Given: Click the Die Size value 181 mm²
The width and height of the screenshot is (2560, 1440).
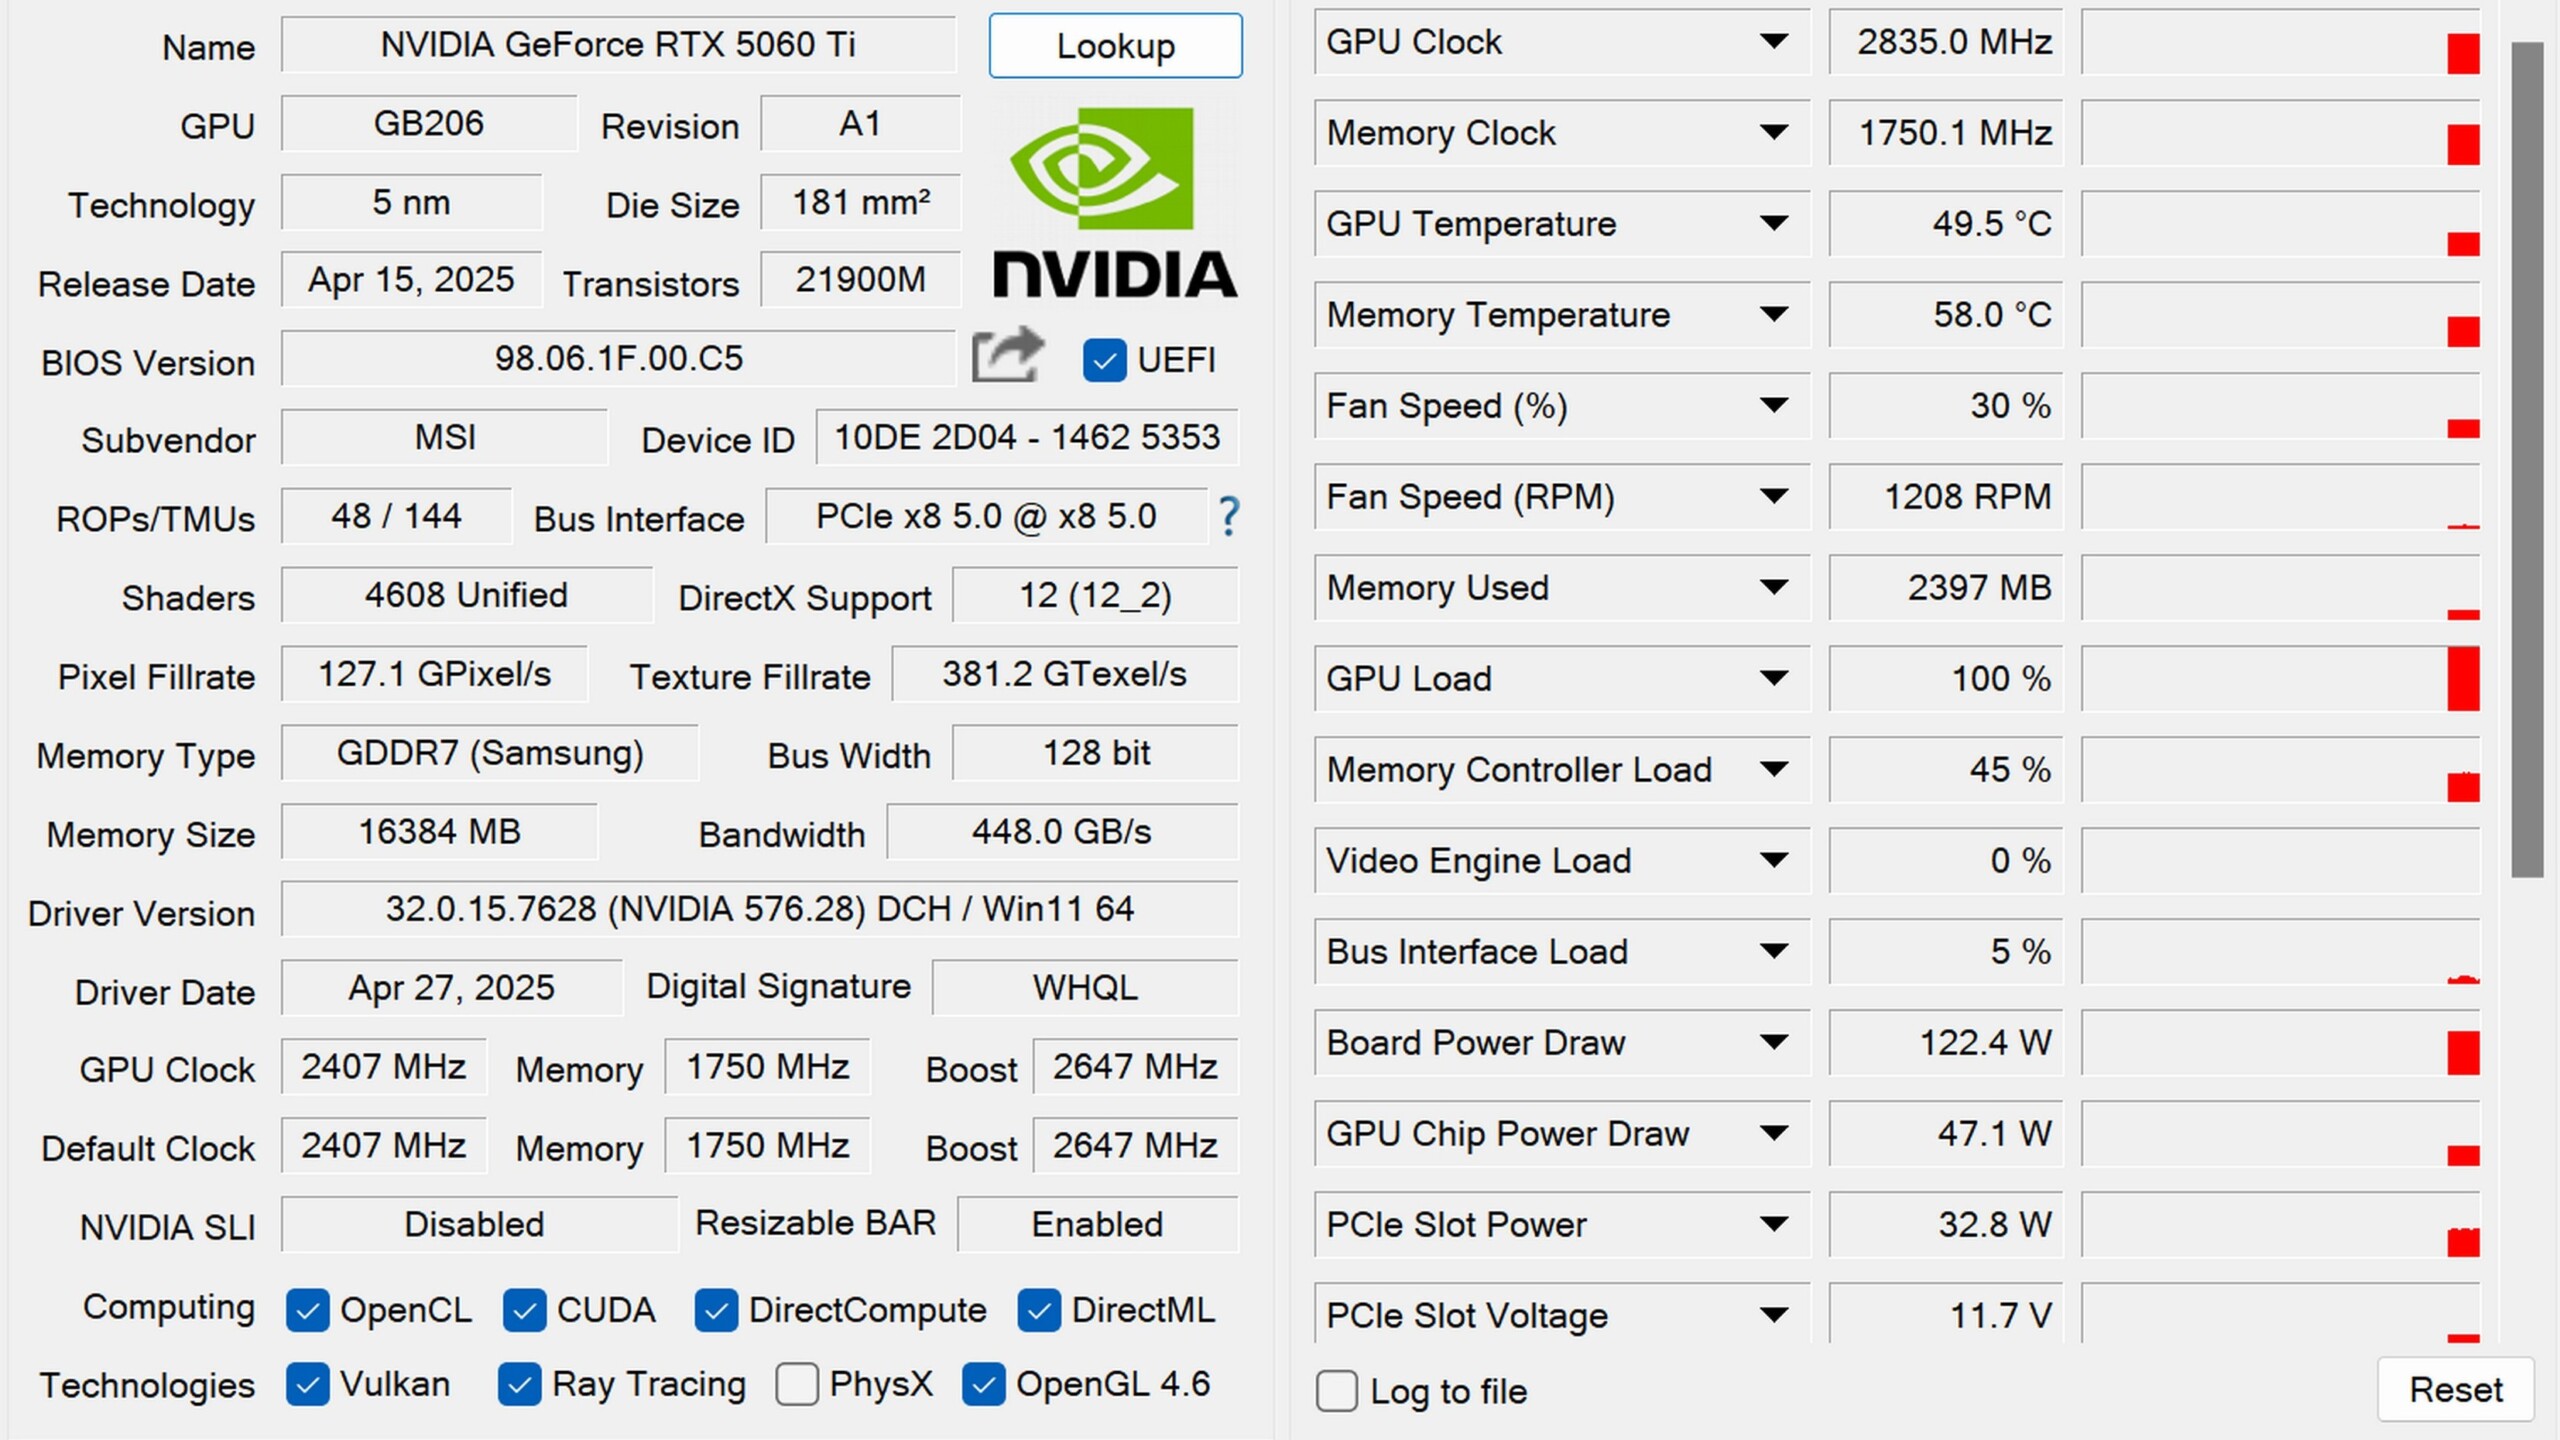Looking at the screenshot, I should click(860, 203).
